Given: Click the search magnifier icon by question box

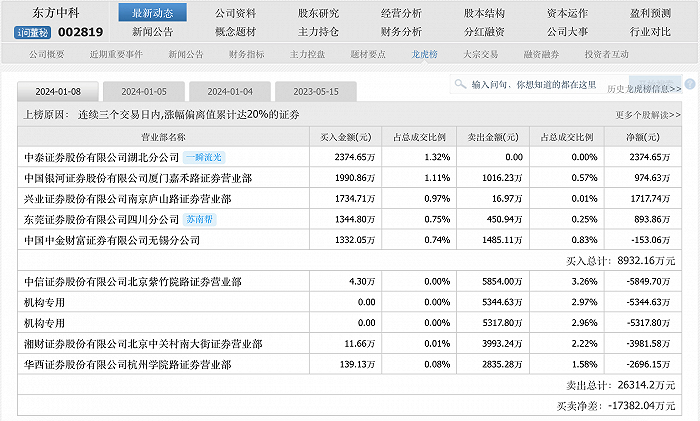Looking at the screenshot, I should (x=462, y=85).
